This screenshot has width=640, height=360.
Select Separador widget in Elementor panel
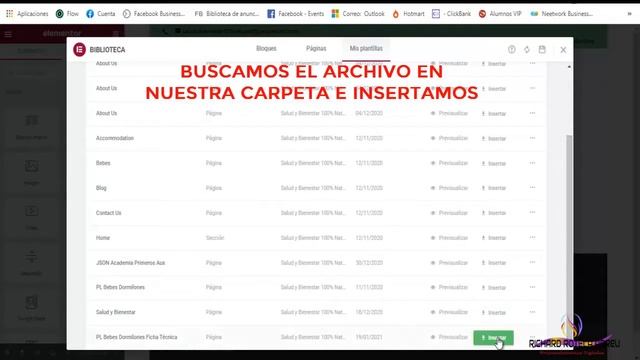(31, 262)
